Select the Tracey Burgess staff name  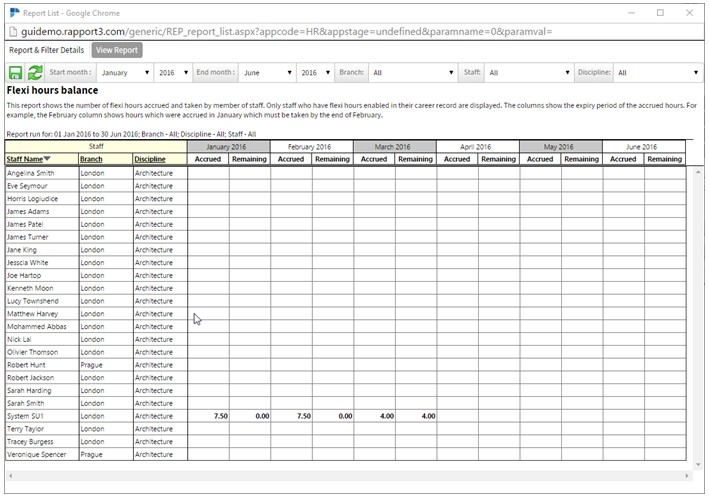pyautogui.click(x=30, y=441)
